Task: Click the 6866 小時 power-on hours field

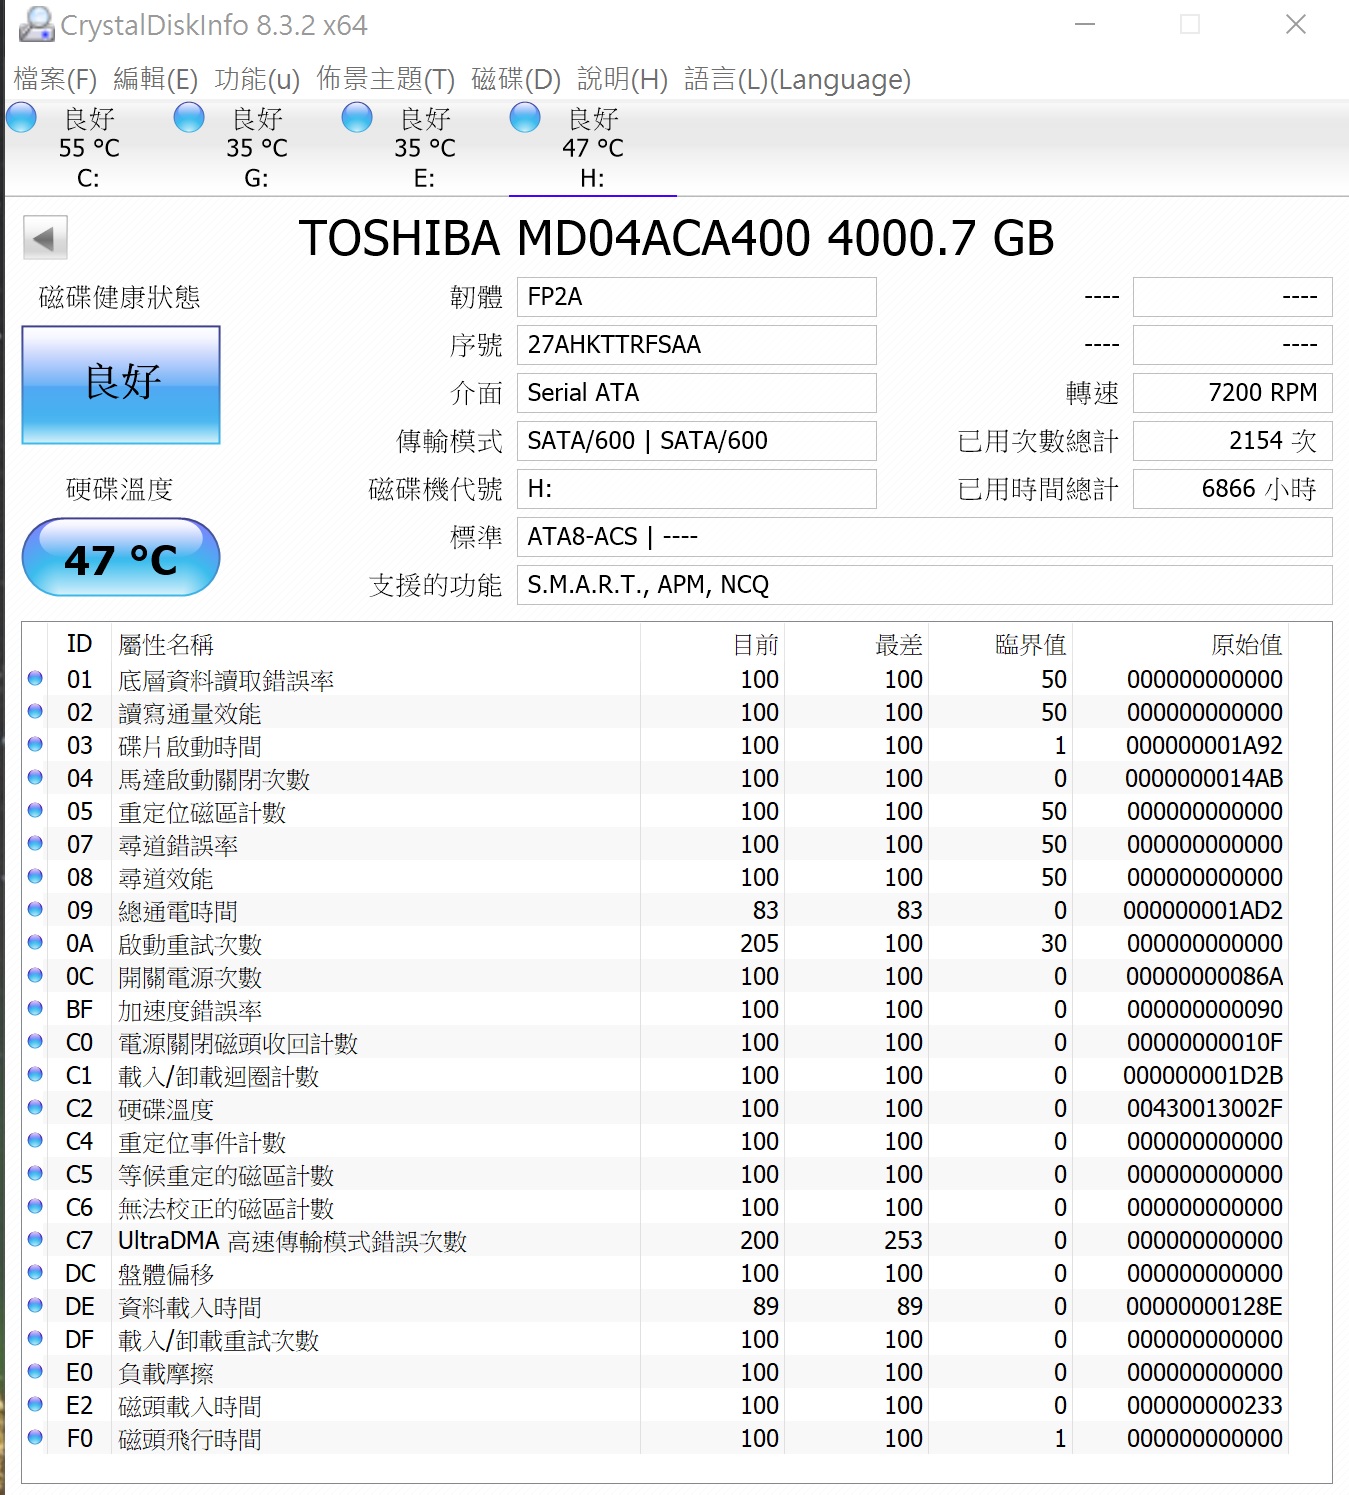Action: (x=1232, y=489)
